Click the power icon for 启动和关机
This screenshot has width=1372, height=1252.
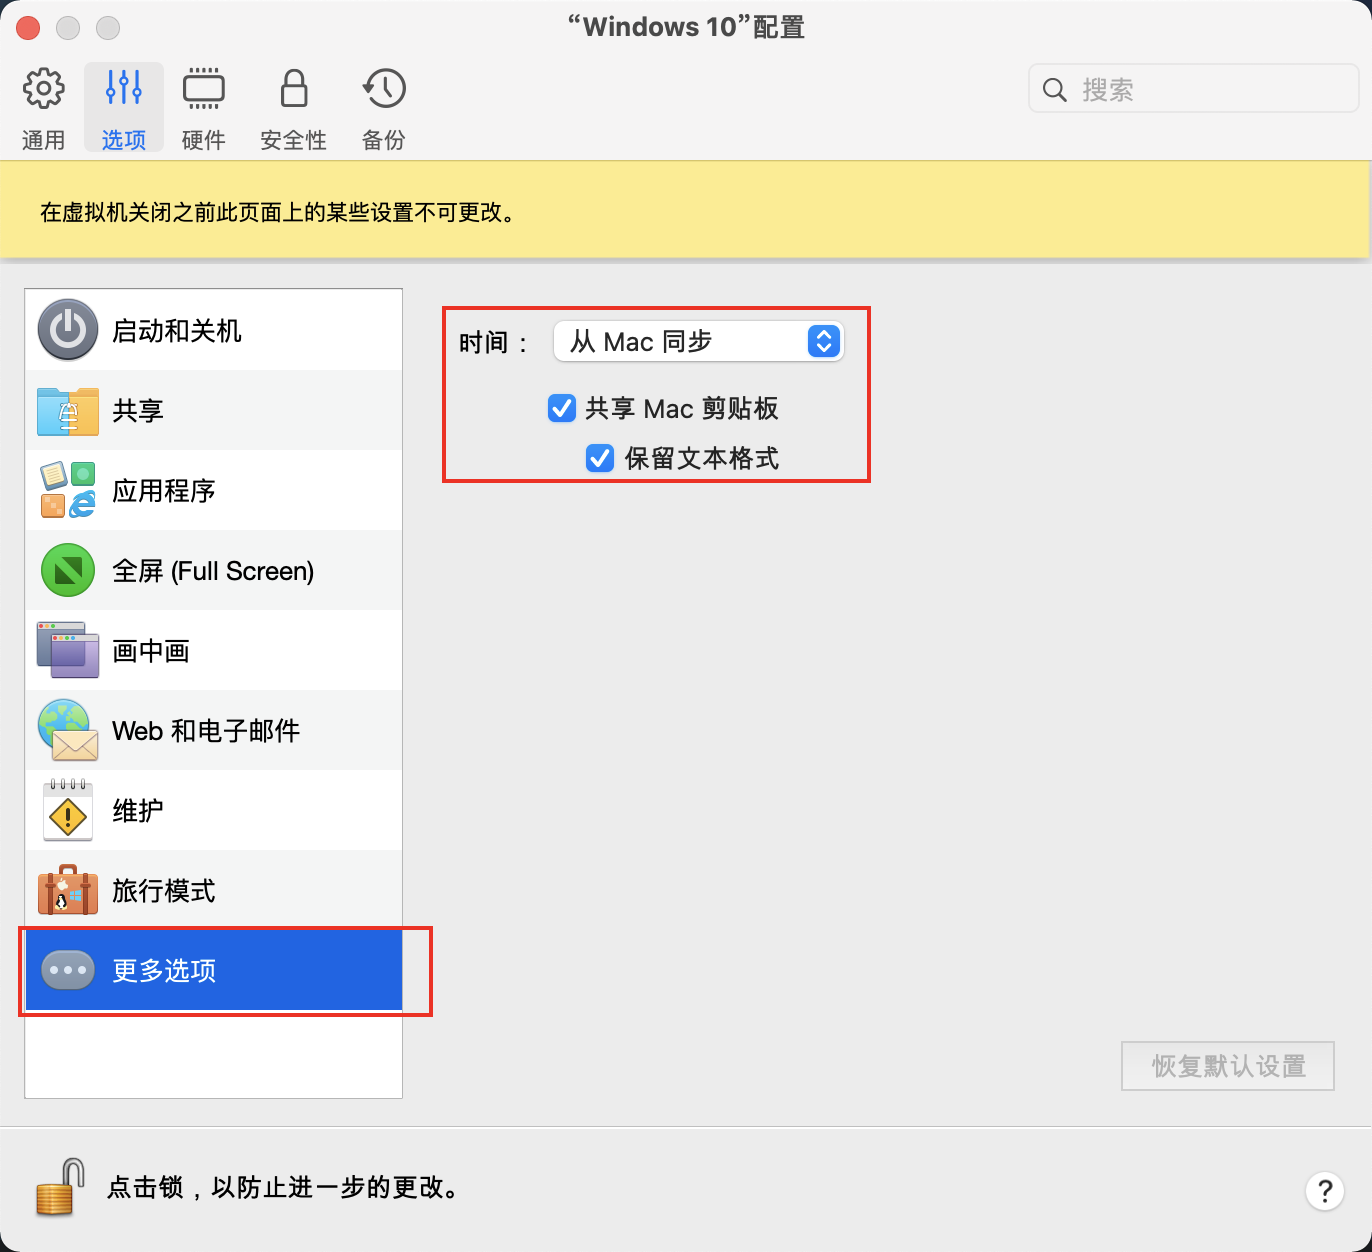[x=68, y=330]
